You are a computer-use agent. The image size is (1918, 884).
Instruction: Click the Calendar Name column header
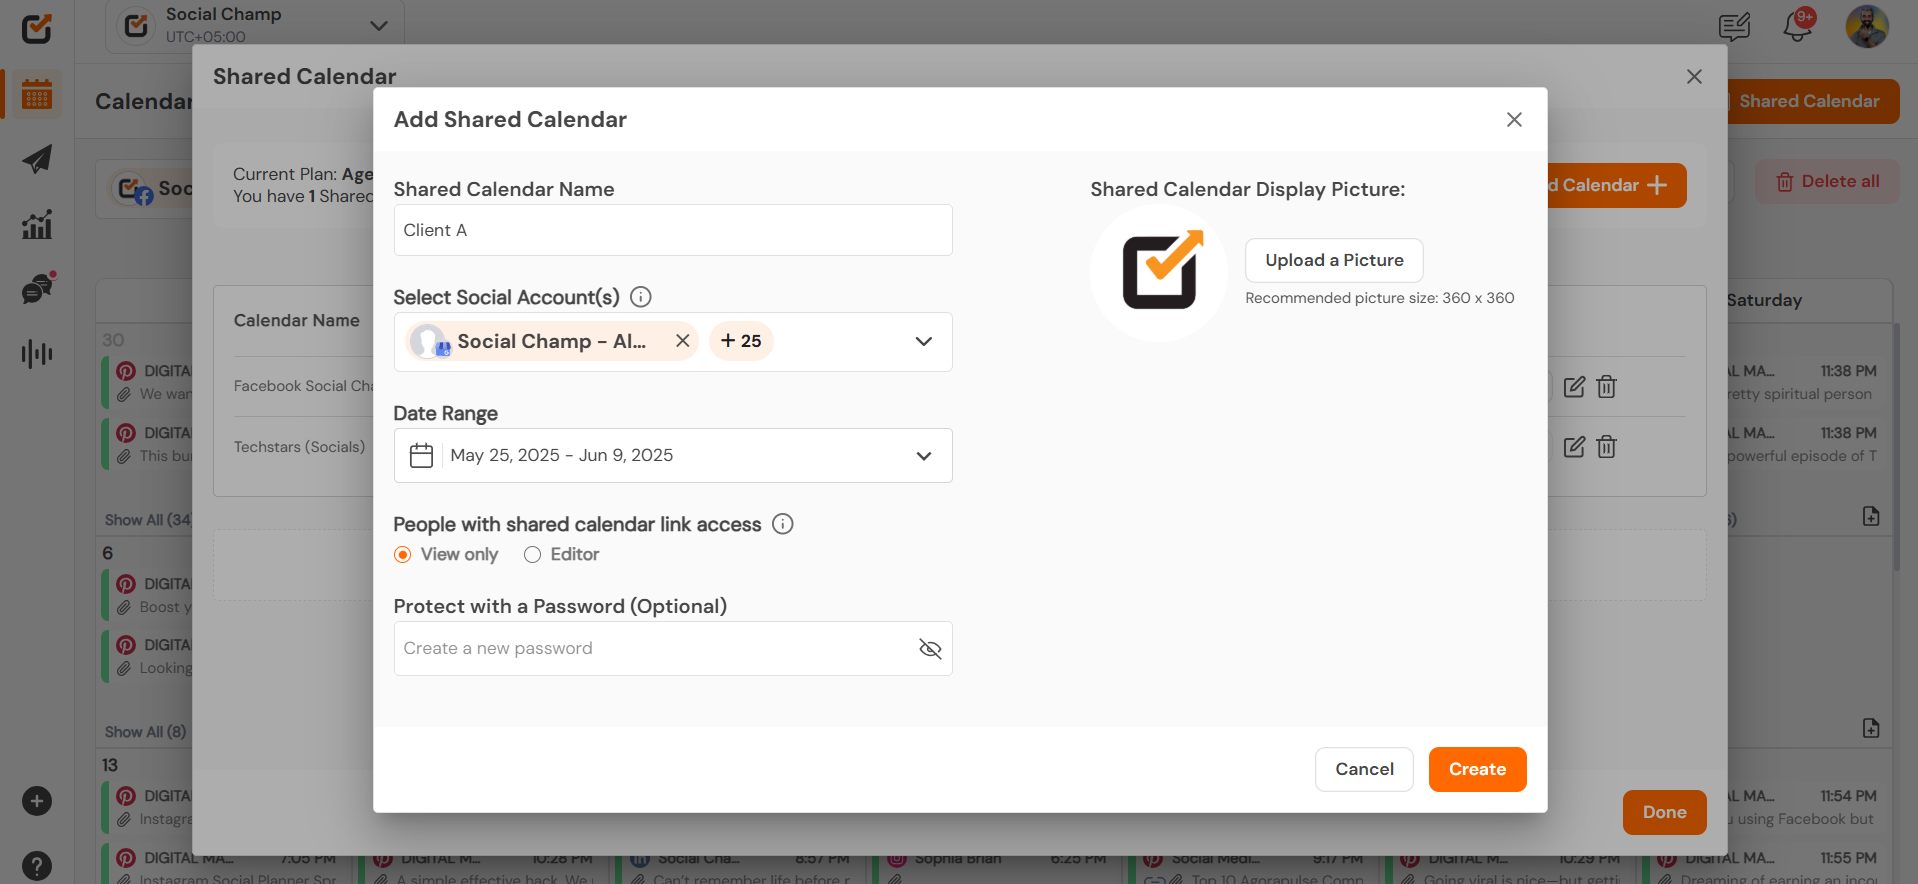pos(296,321)
